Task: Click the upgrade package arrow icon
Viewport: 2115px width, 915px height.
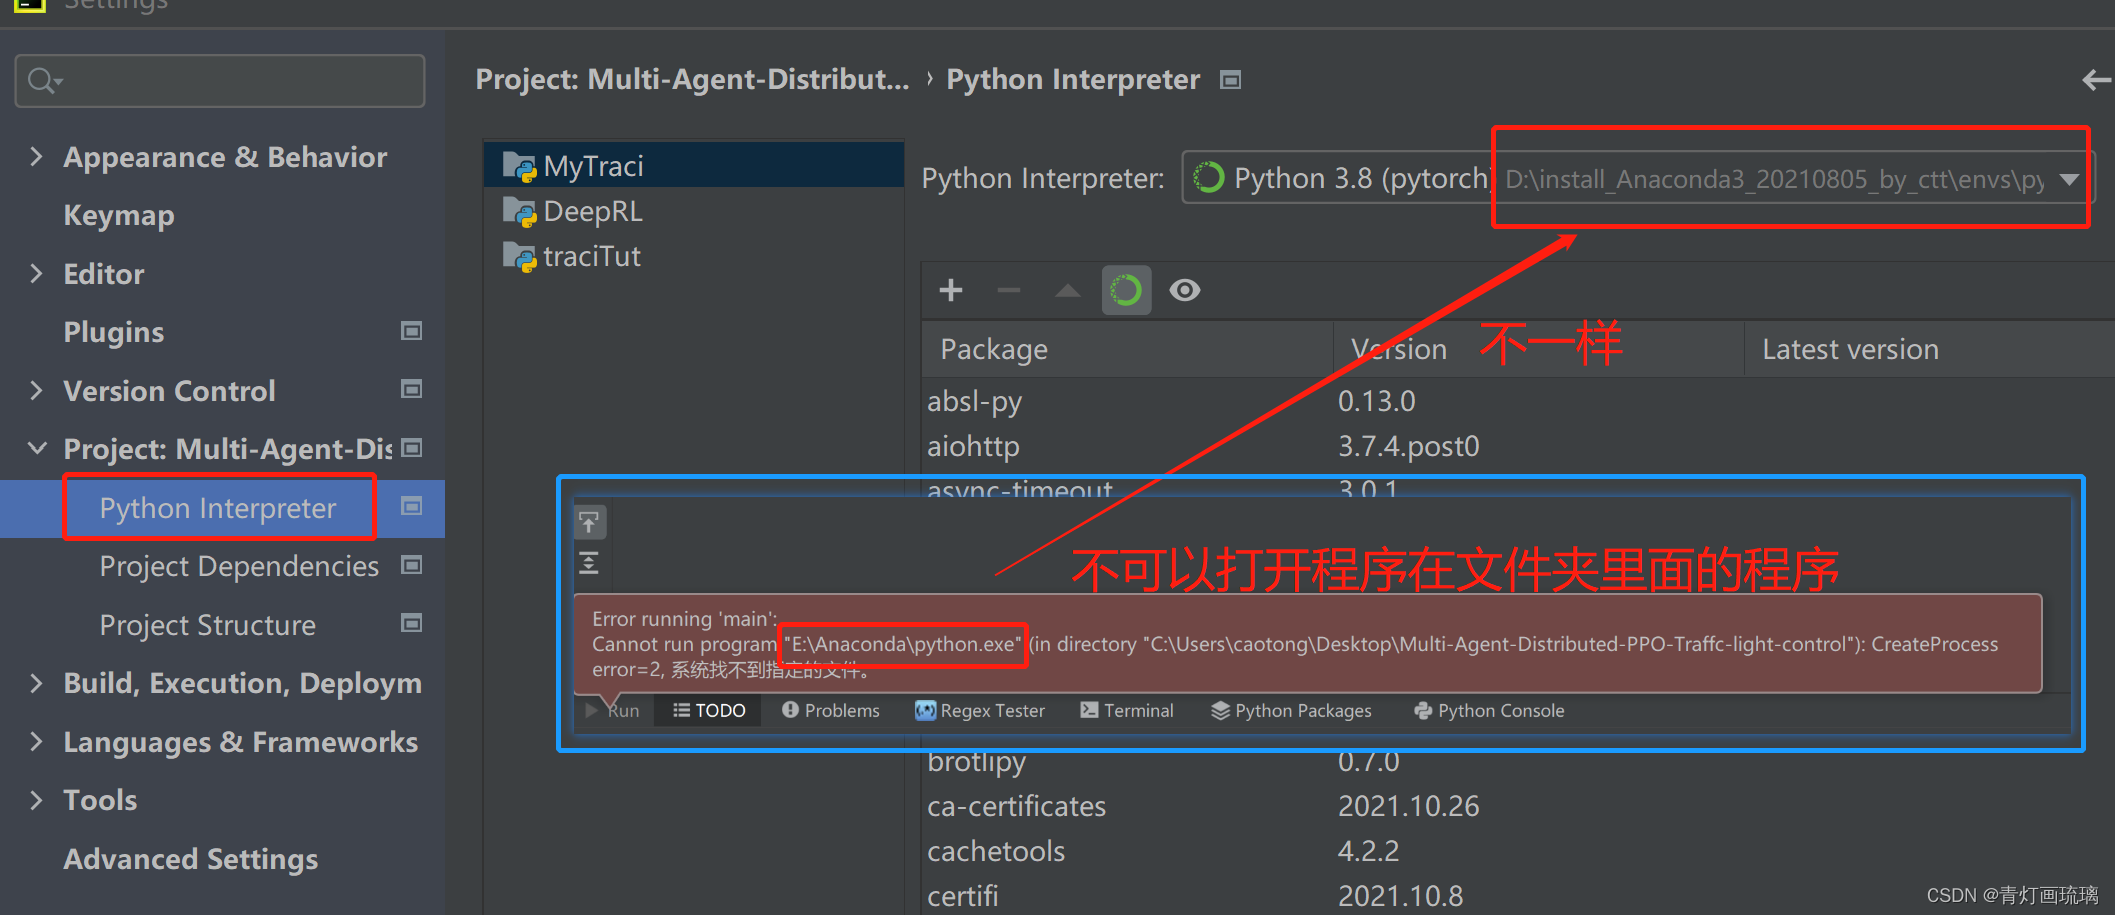Action: click(x=1066, y=290)
